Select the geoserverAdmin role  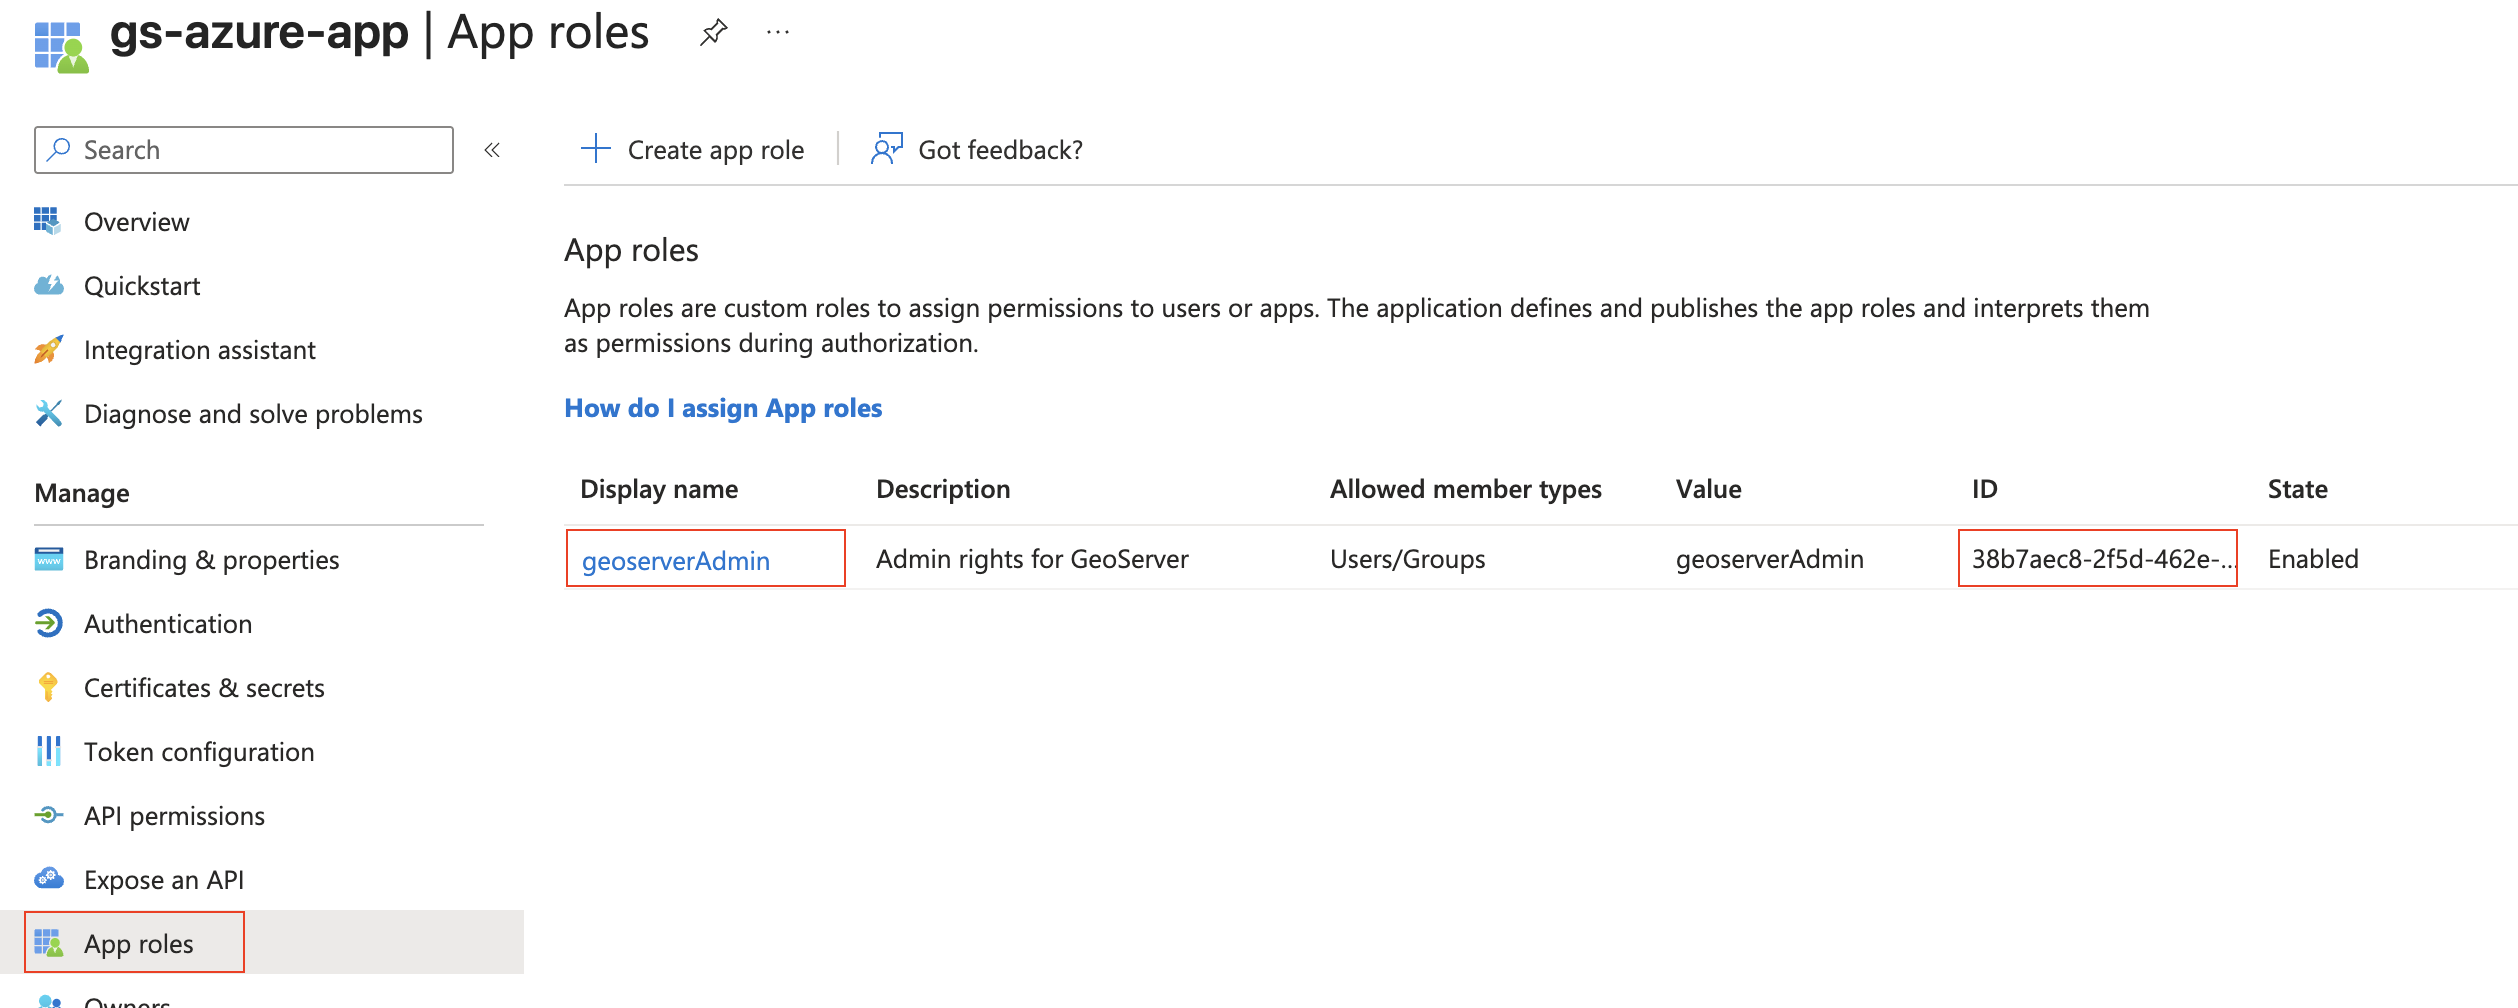tap(677, 559)
